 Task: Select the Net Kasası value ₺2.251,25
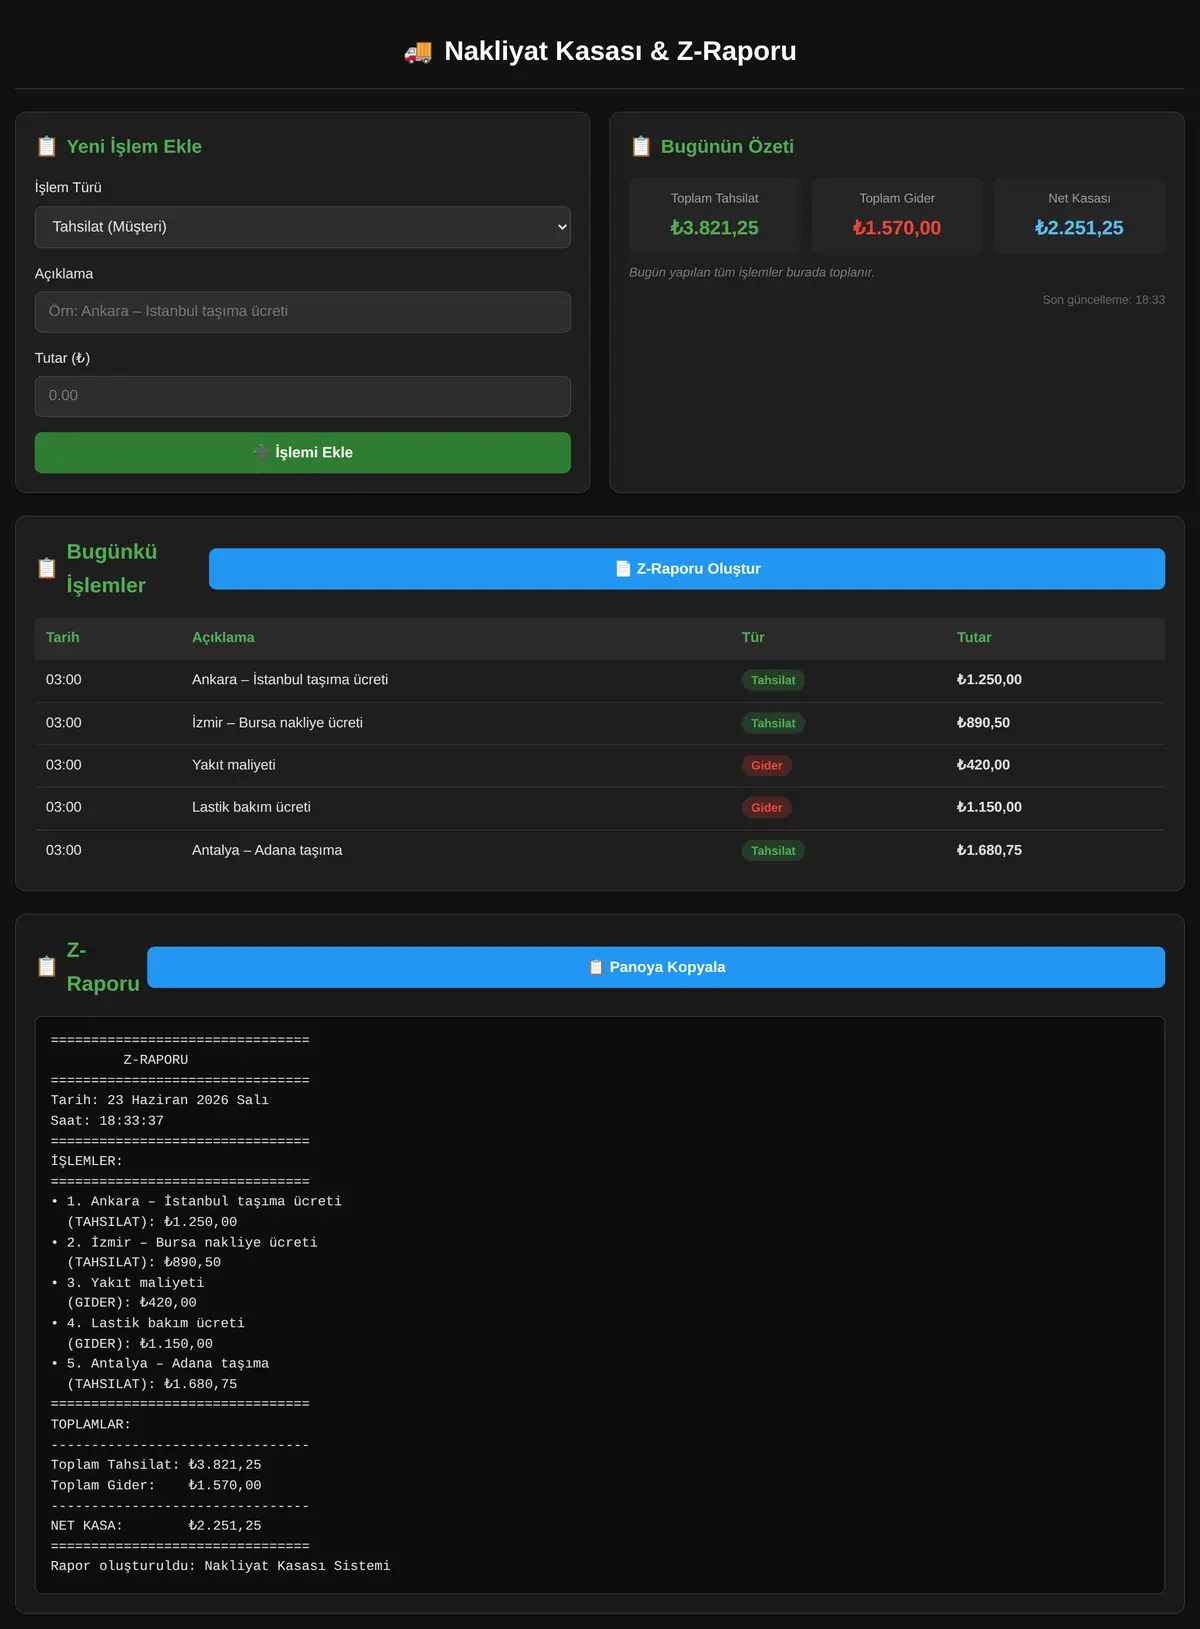click(1079, 228)
